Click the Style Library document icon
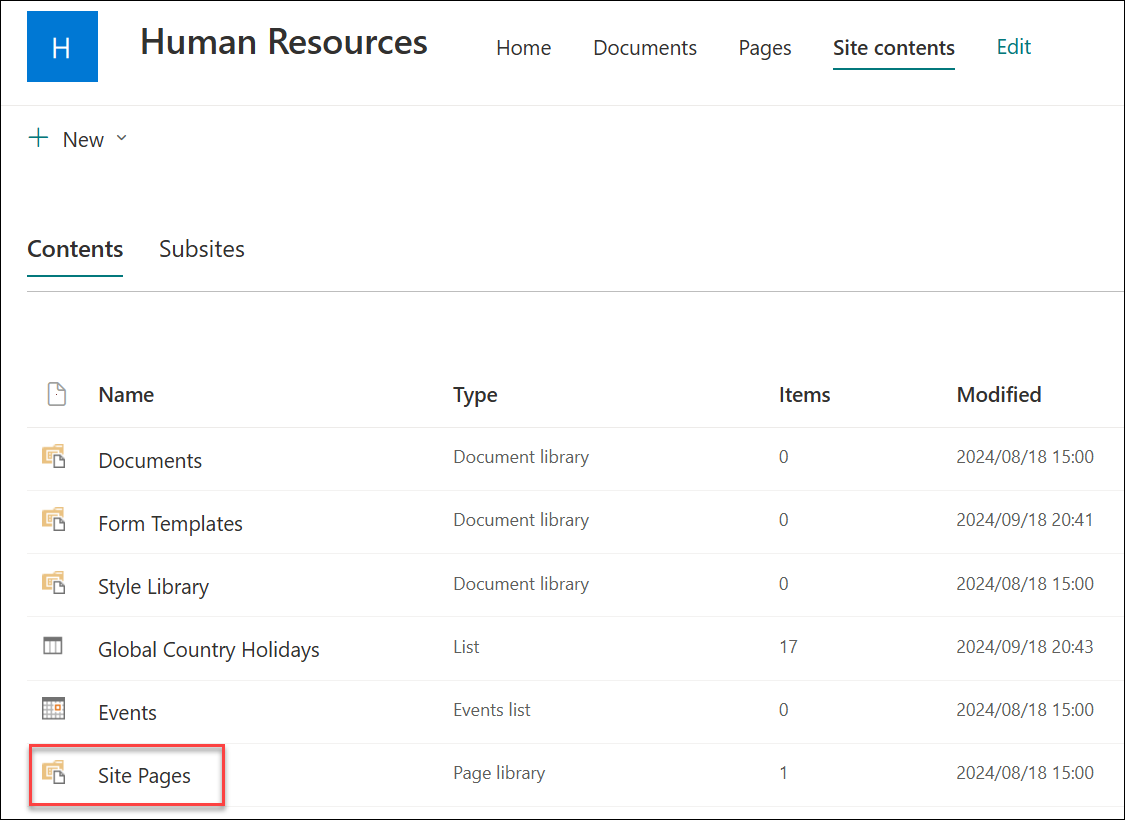Image resolution: width=1125 pixels, height=820 pixels. [x=57, y=586]
